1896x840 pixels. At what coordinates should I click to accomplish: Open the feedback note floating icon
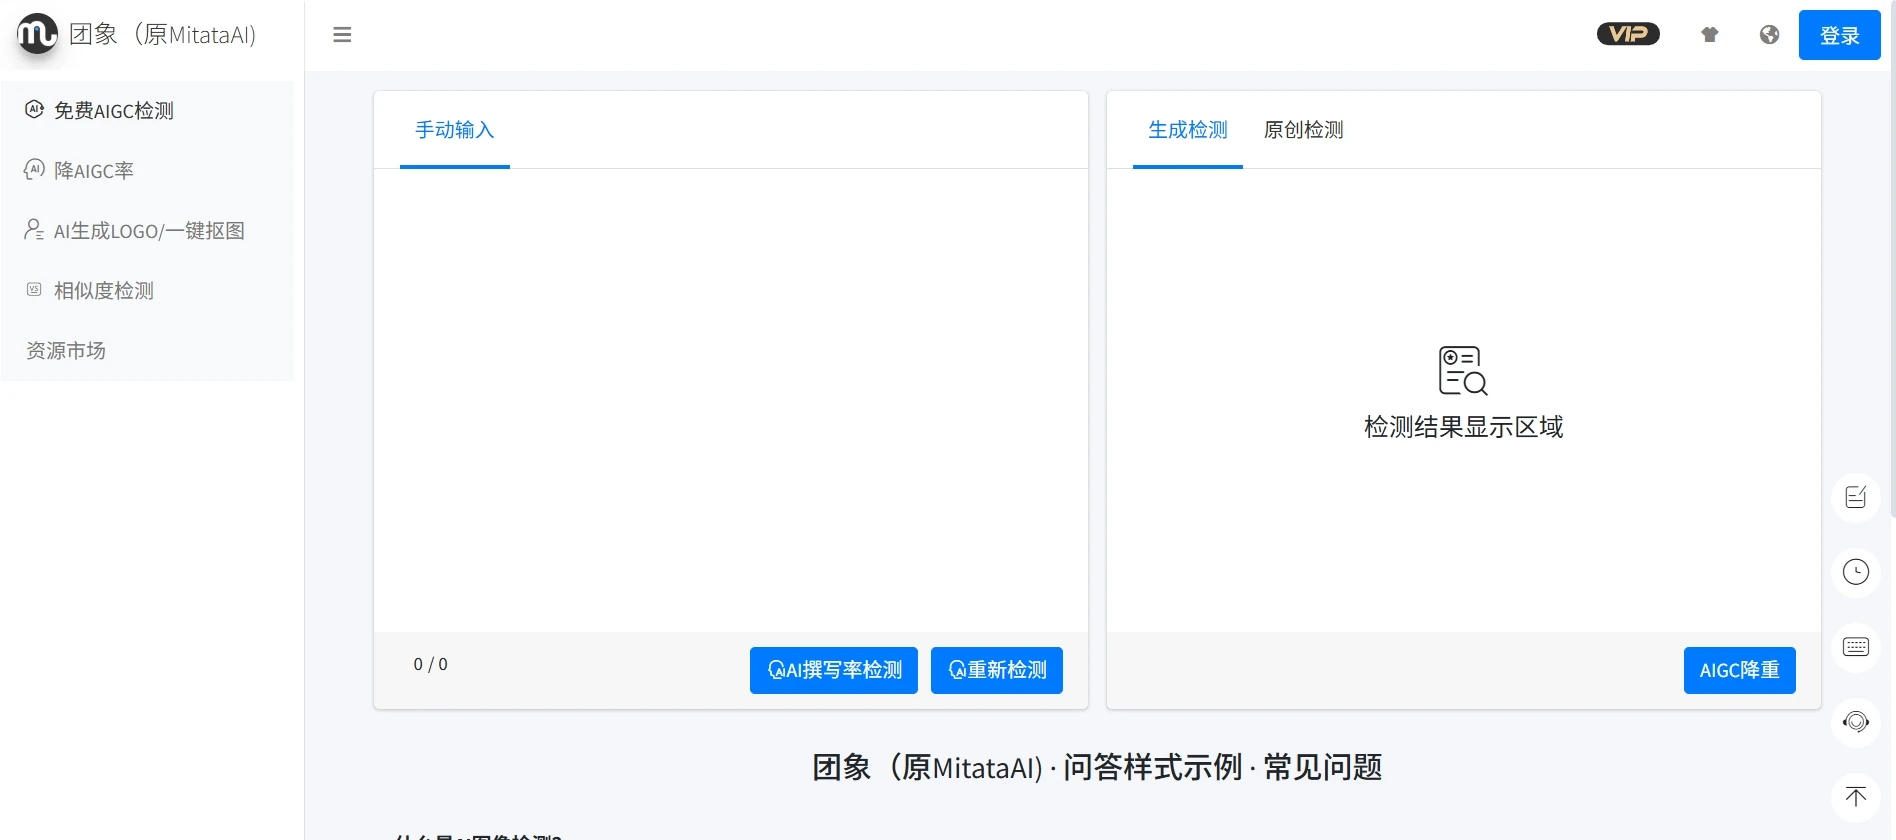tap(1856, 497)
